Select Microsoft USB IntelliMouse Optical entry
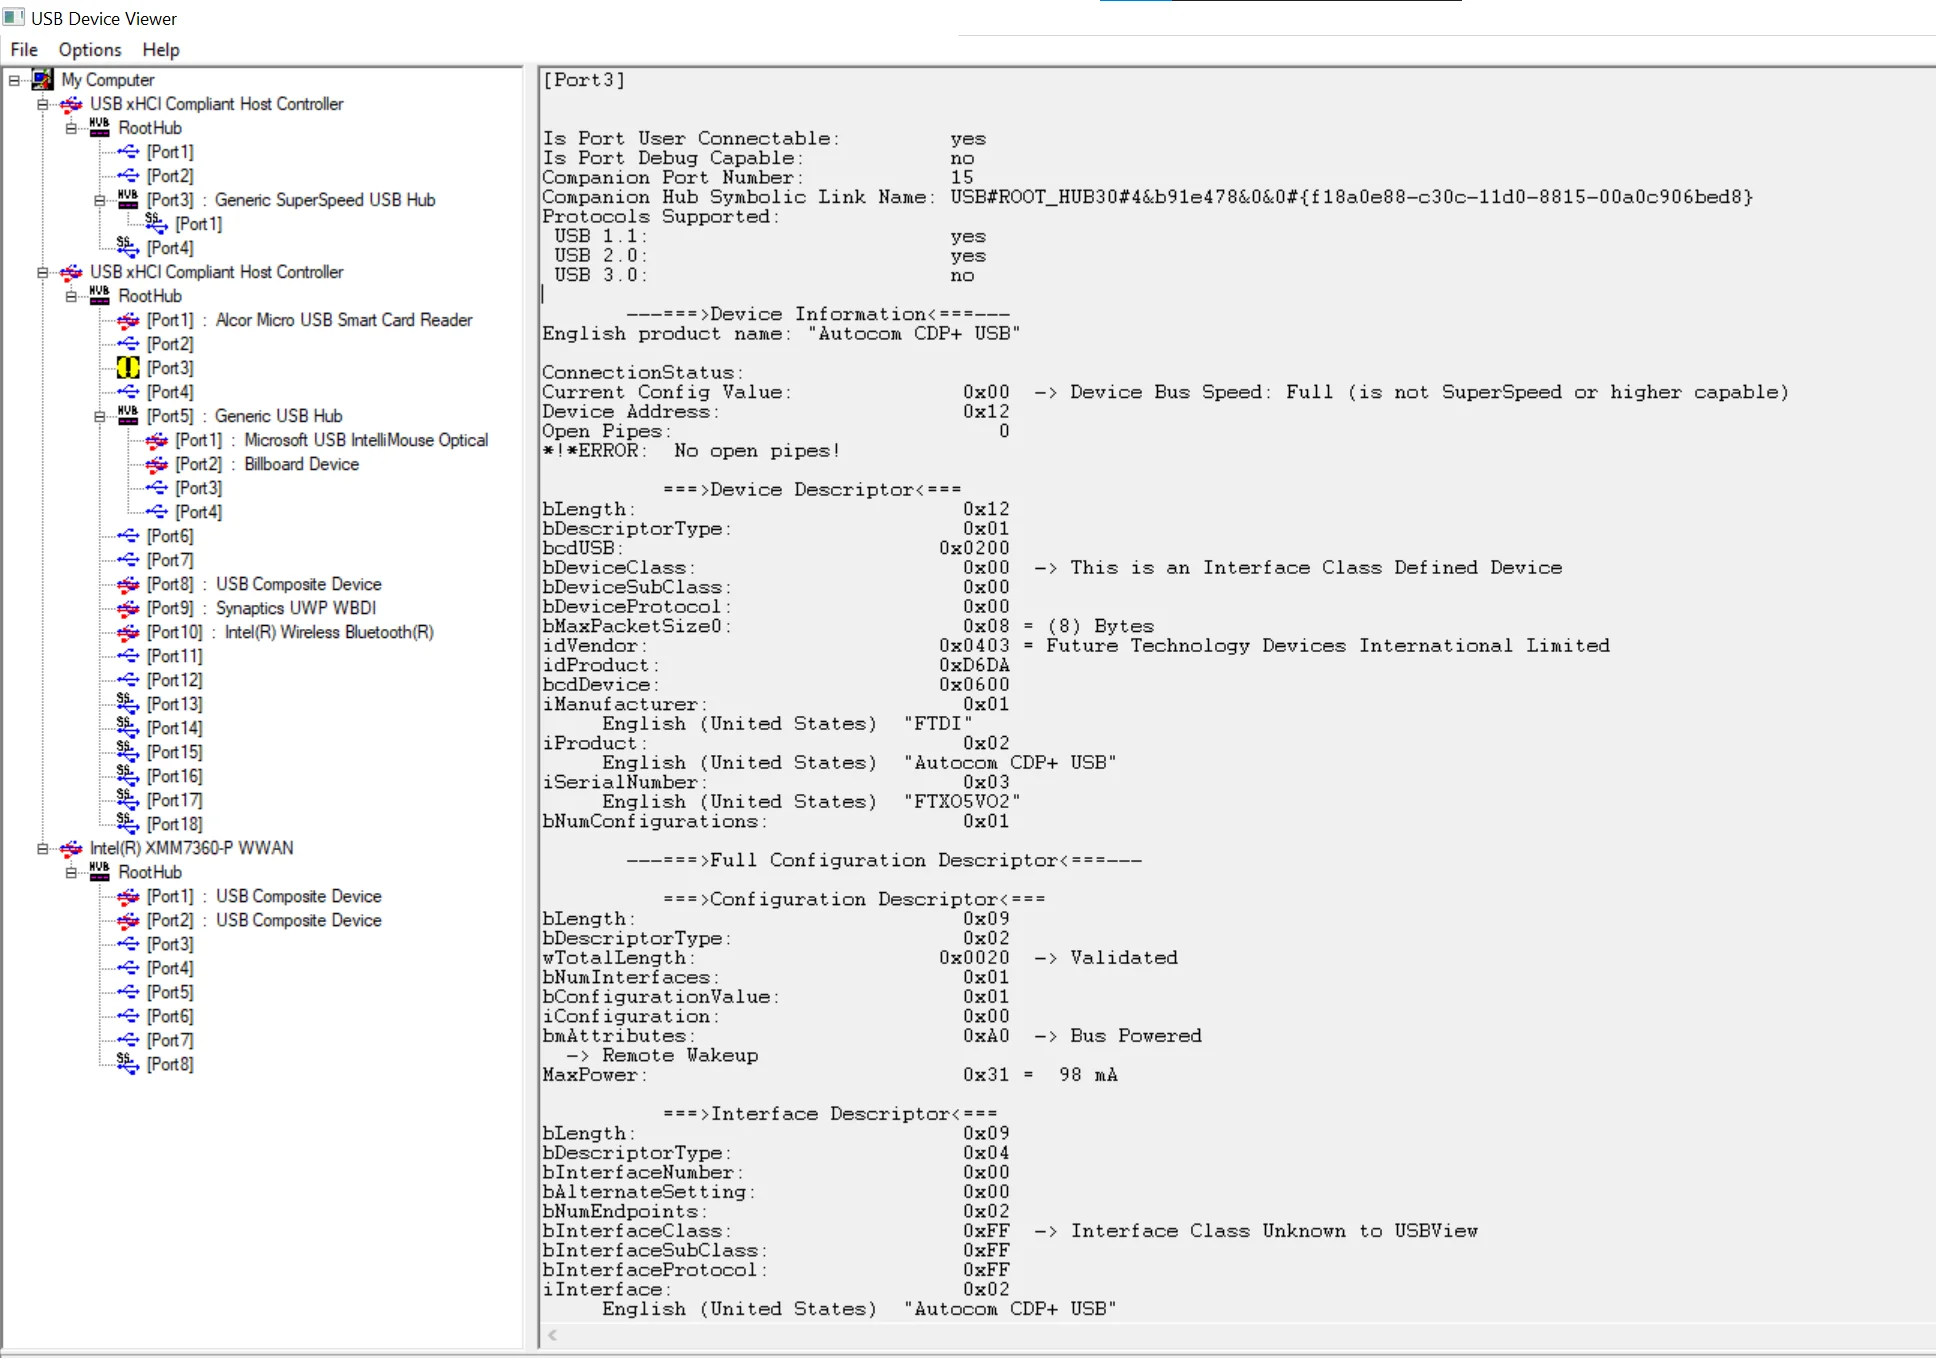Screen dimensions: 1936x1358 tap(365, 440)
